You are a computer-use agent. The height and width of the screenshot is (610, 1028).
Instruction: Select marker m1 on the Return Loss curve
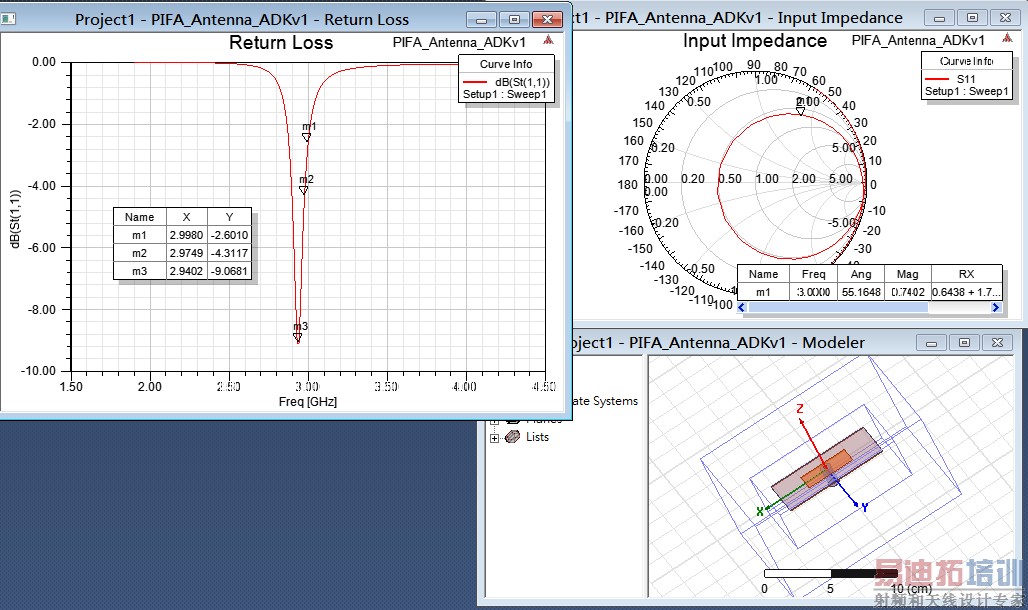307,137
